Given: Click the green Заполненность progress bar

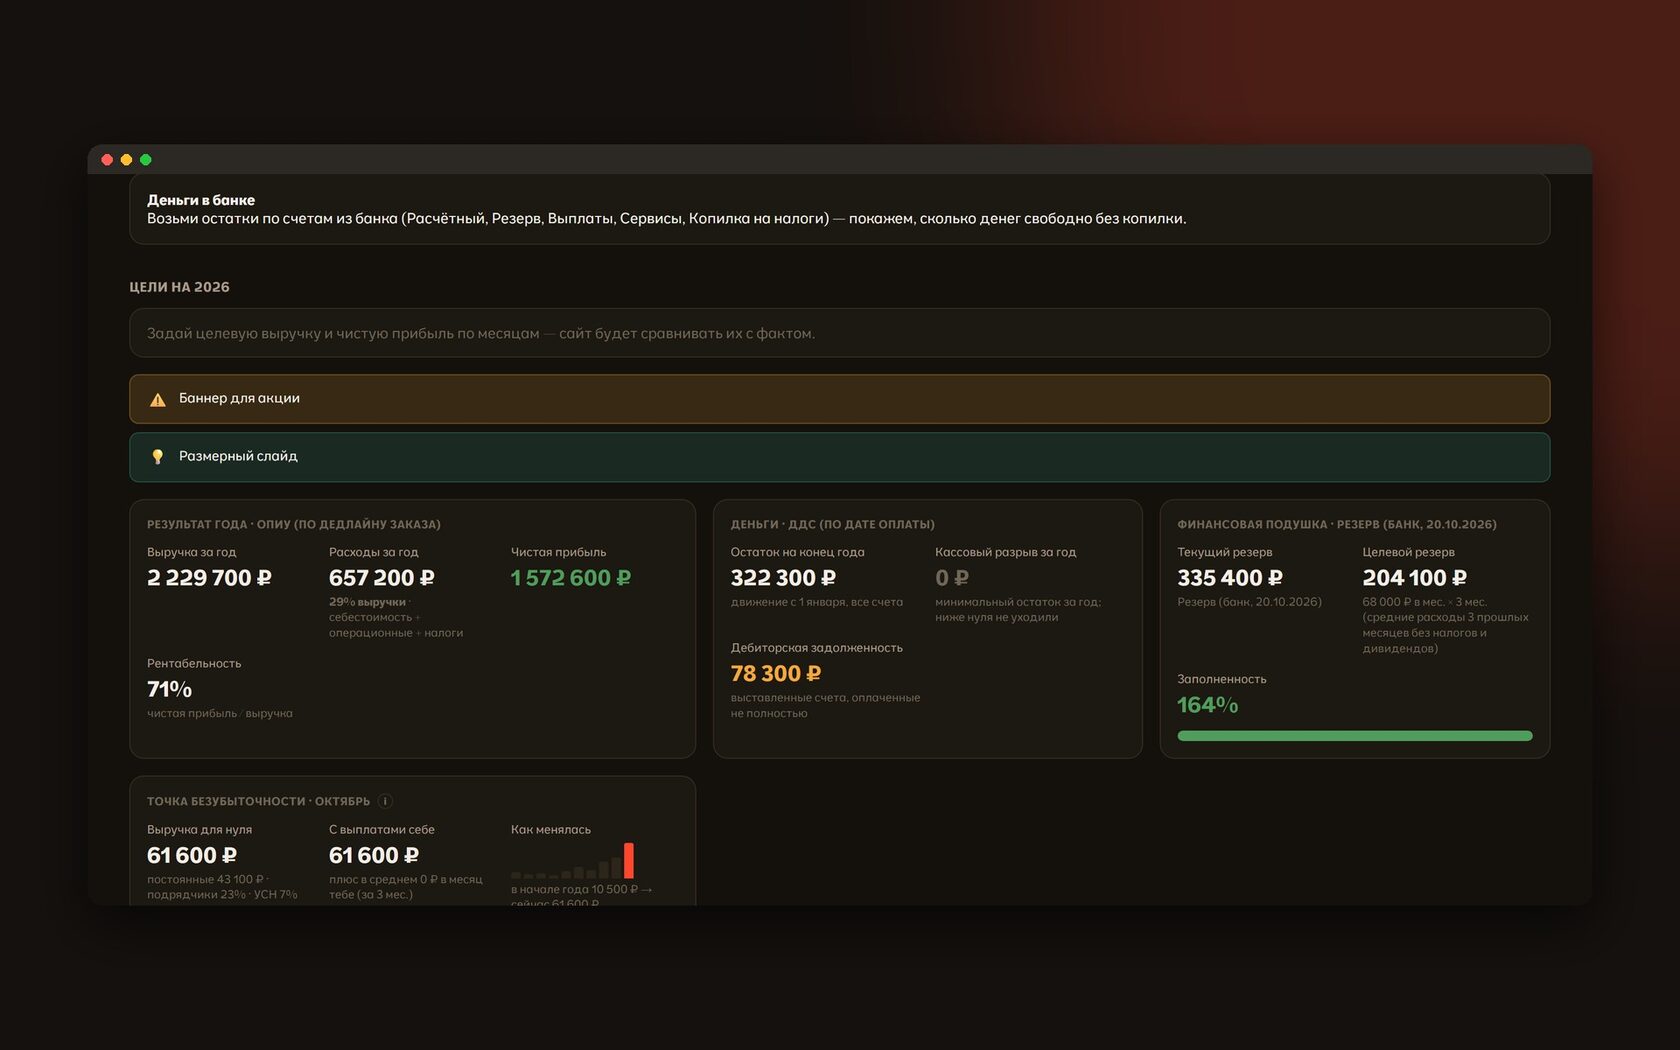Looking at the screenshot, I should [x=1354, y=736].
